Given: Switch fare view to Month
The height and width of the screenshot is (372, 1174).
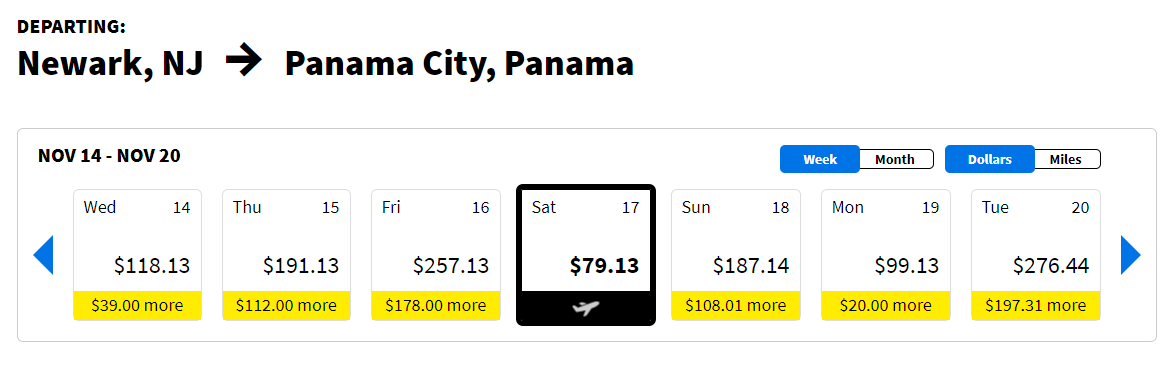Looking at the screenshot, I should (x=895, y=159).
